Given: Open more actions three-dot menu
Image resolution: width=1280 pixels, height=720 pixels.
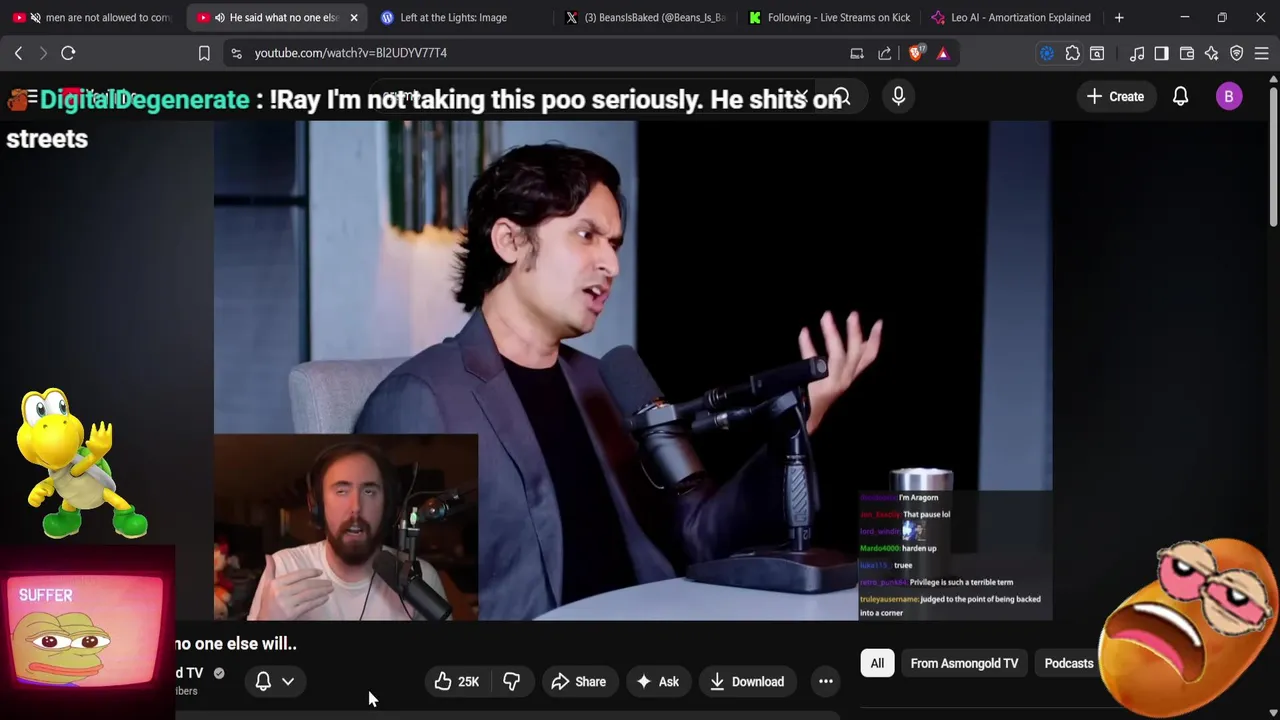Looking at the screenshot, I should tap(826, 682).
